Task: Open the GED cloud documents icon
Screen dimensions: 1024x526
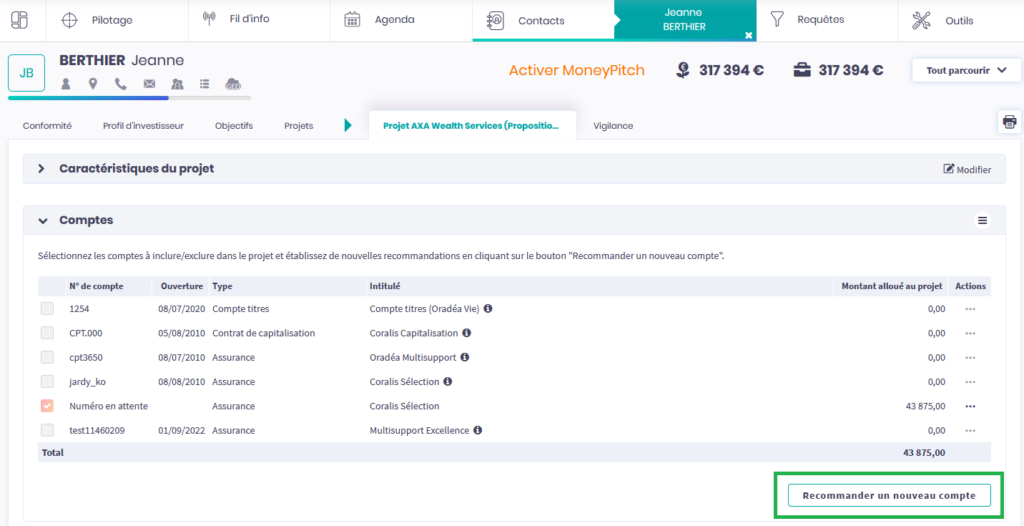Action: (x=233, y=84)
